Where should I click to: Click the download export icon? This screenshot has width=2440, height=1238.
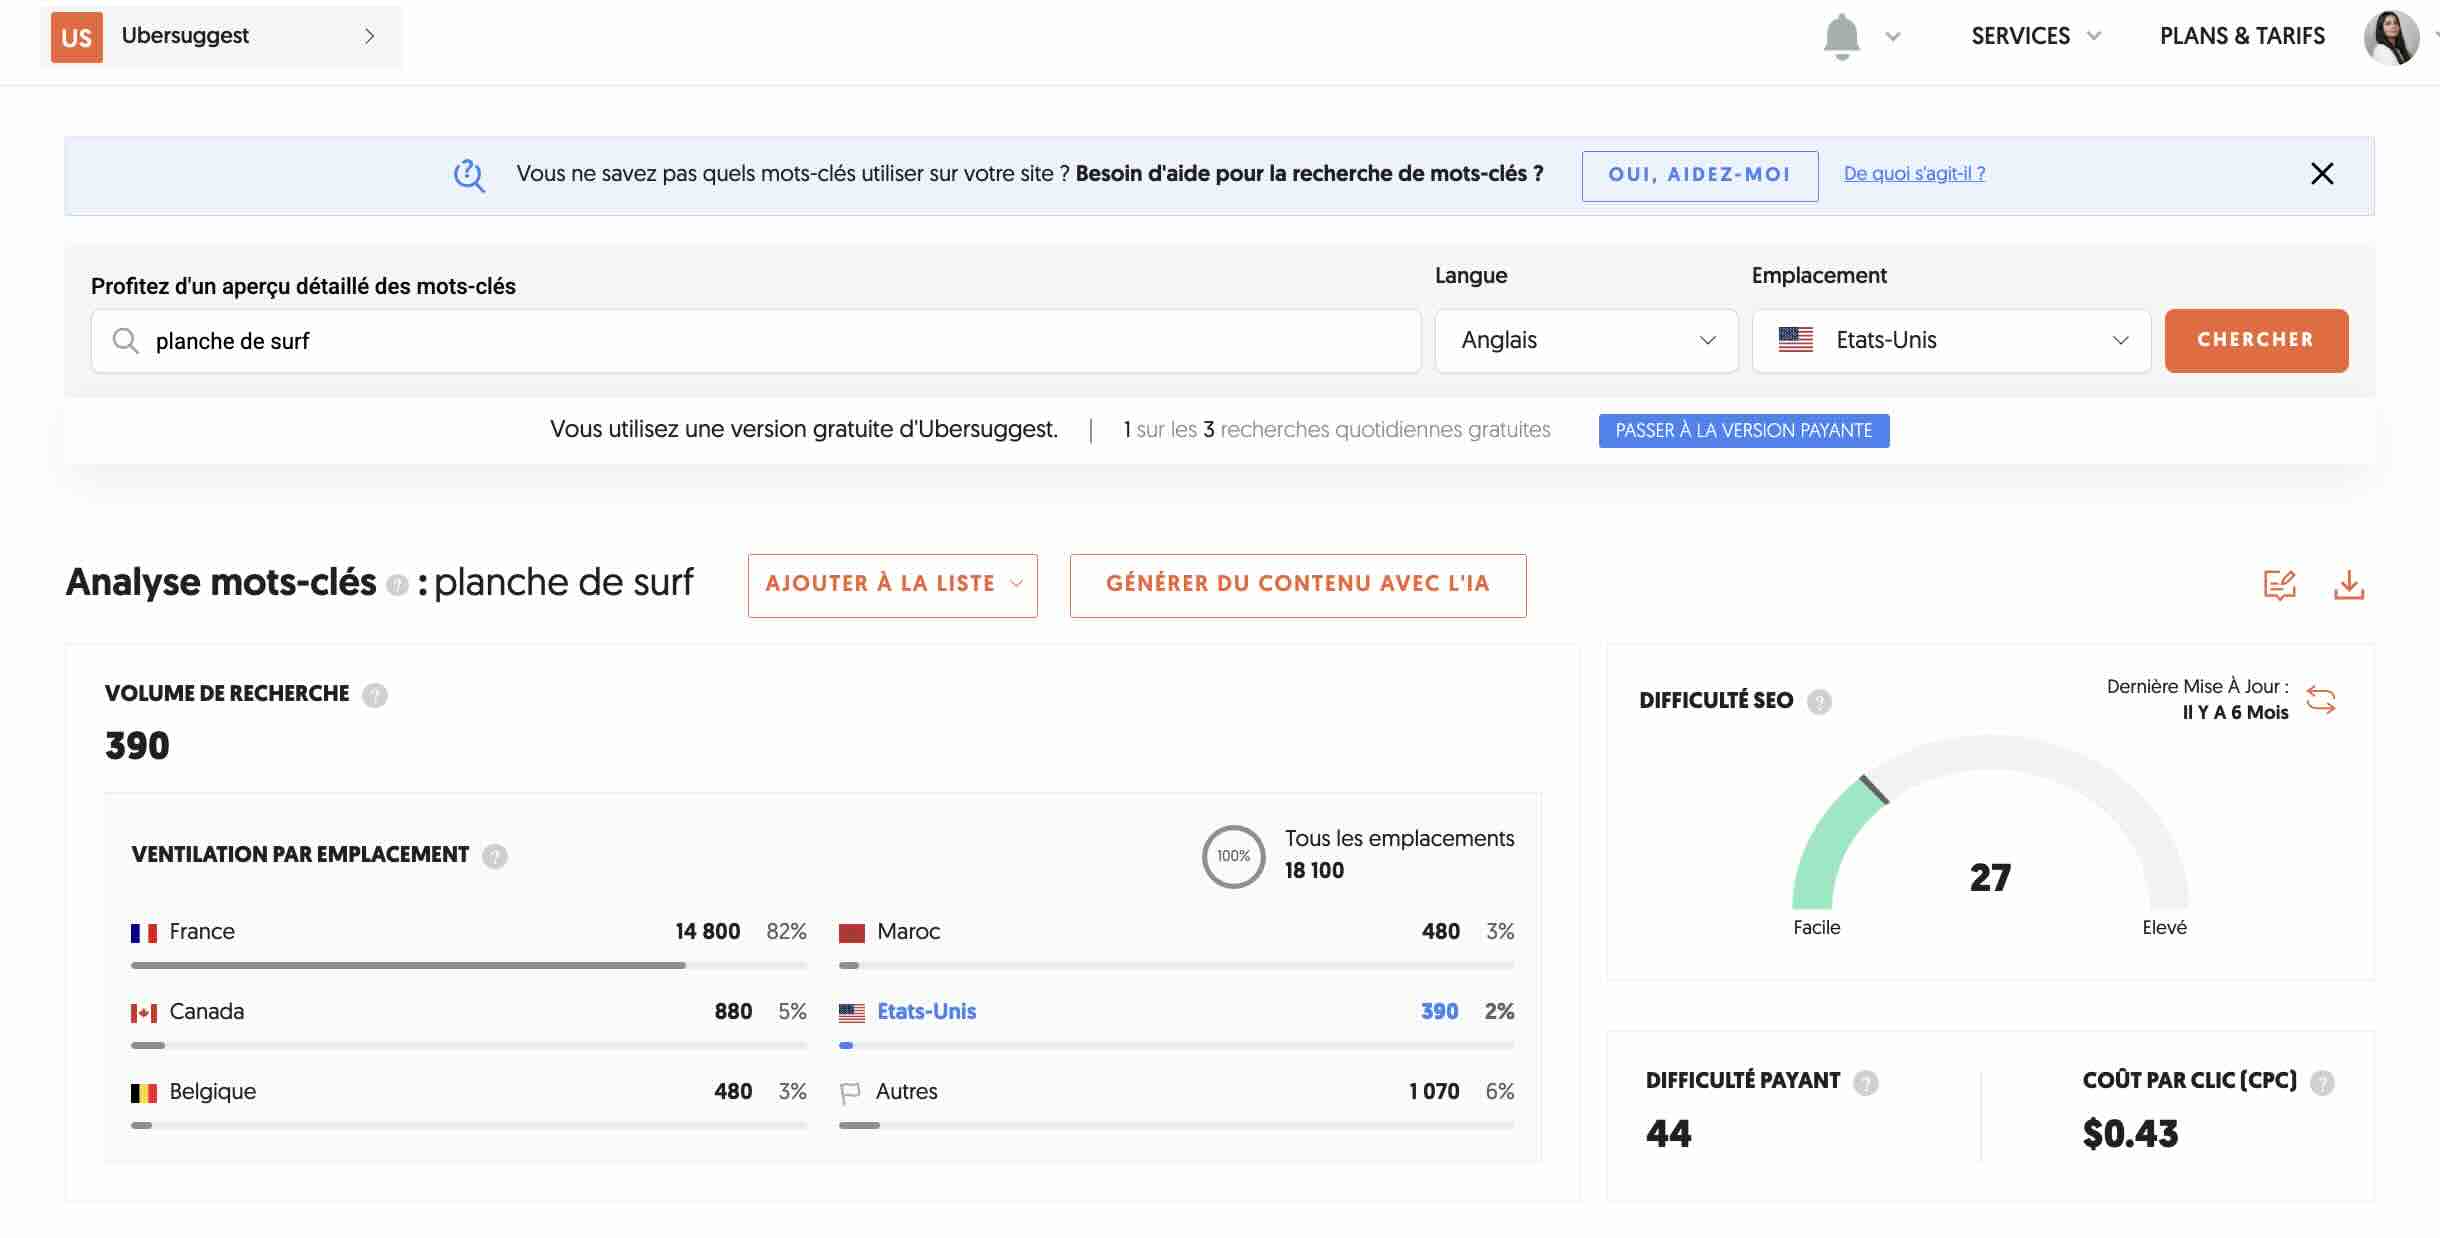2348,585
